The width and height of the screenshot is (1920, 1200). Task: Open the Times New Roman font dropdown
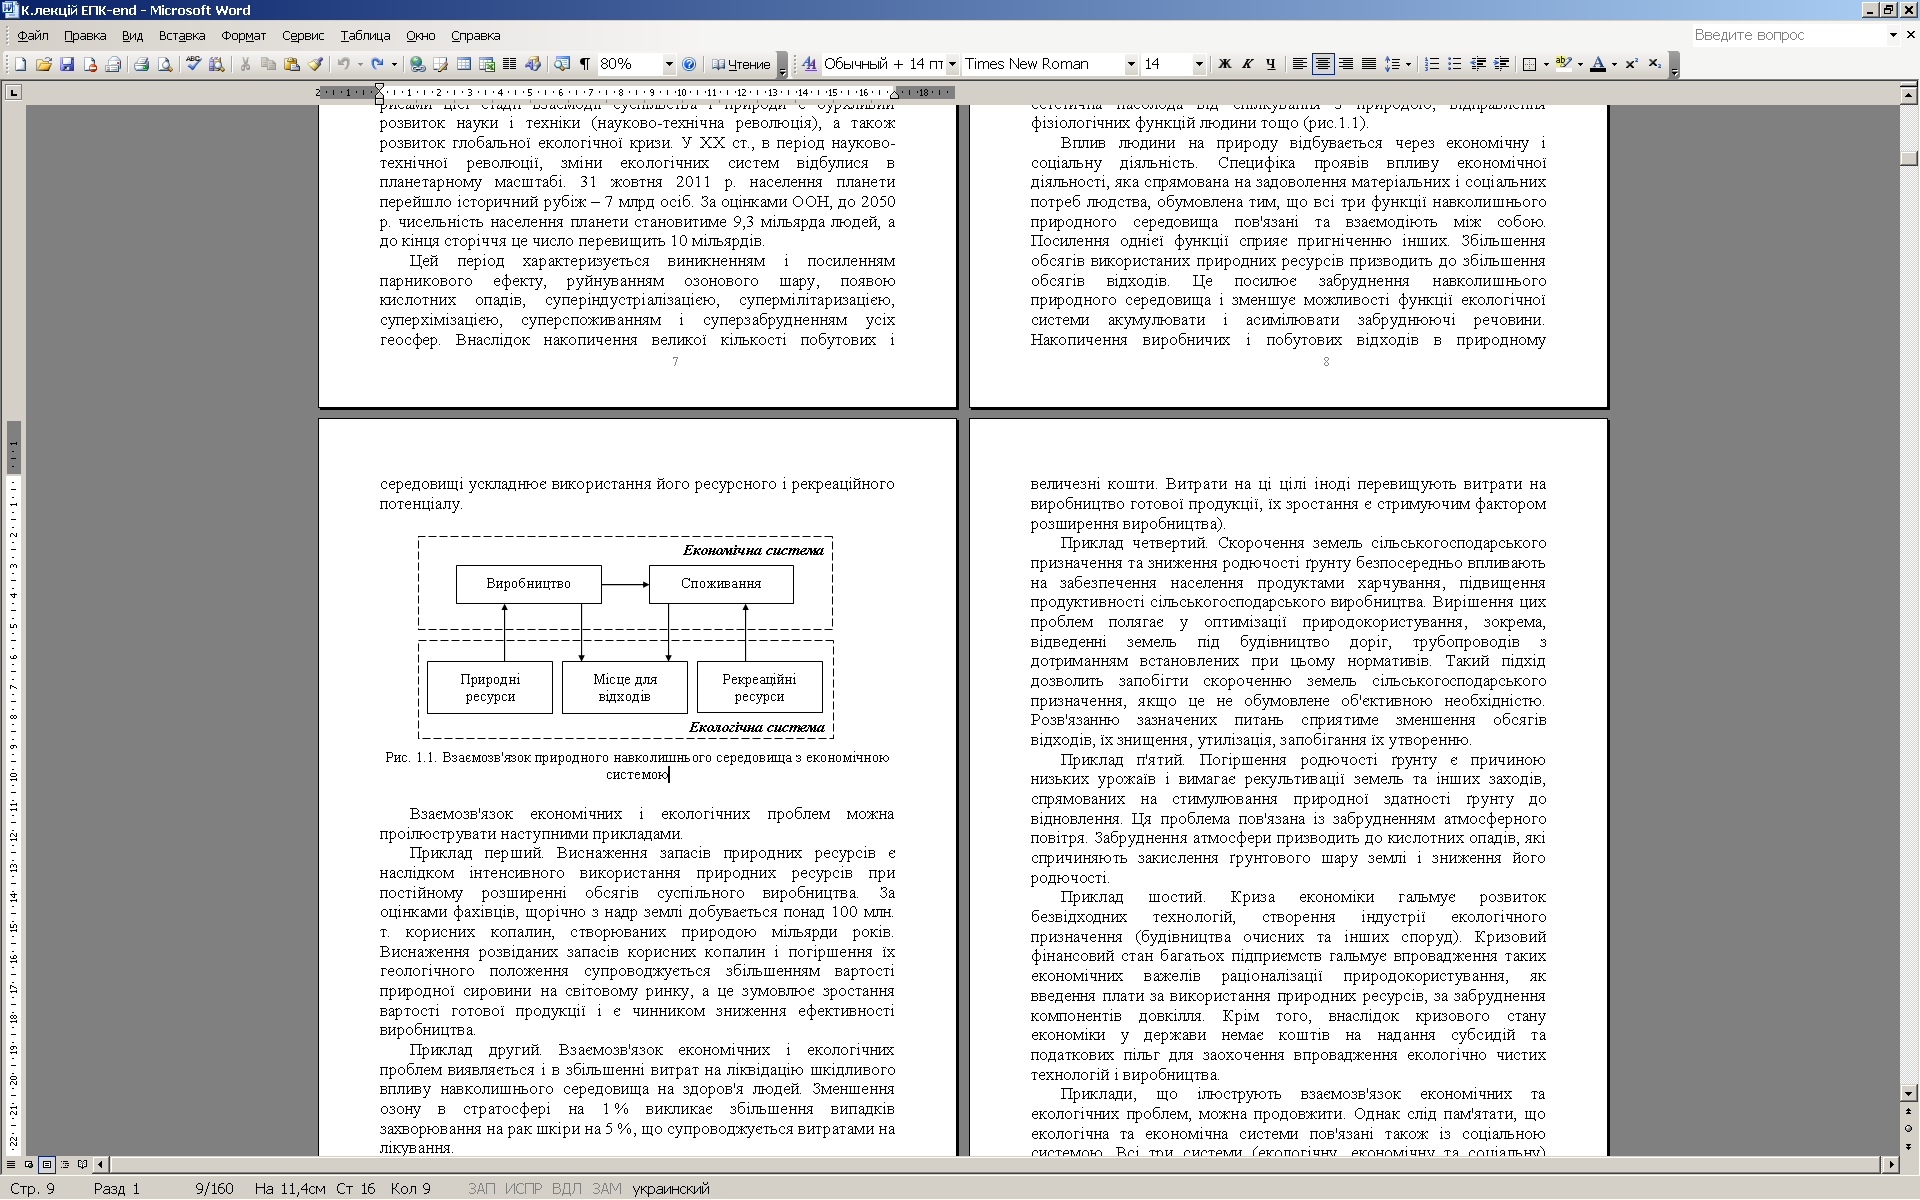pos(1131,64)
